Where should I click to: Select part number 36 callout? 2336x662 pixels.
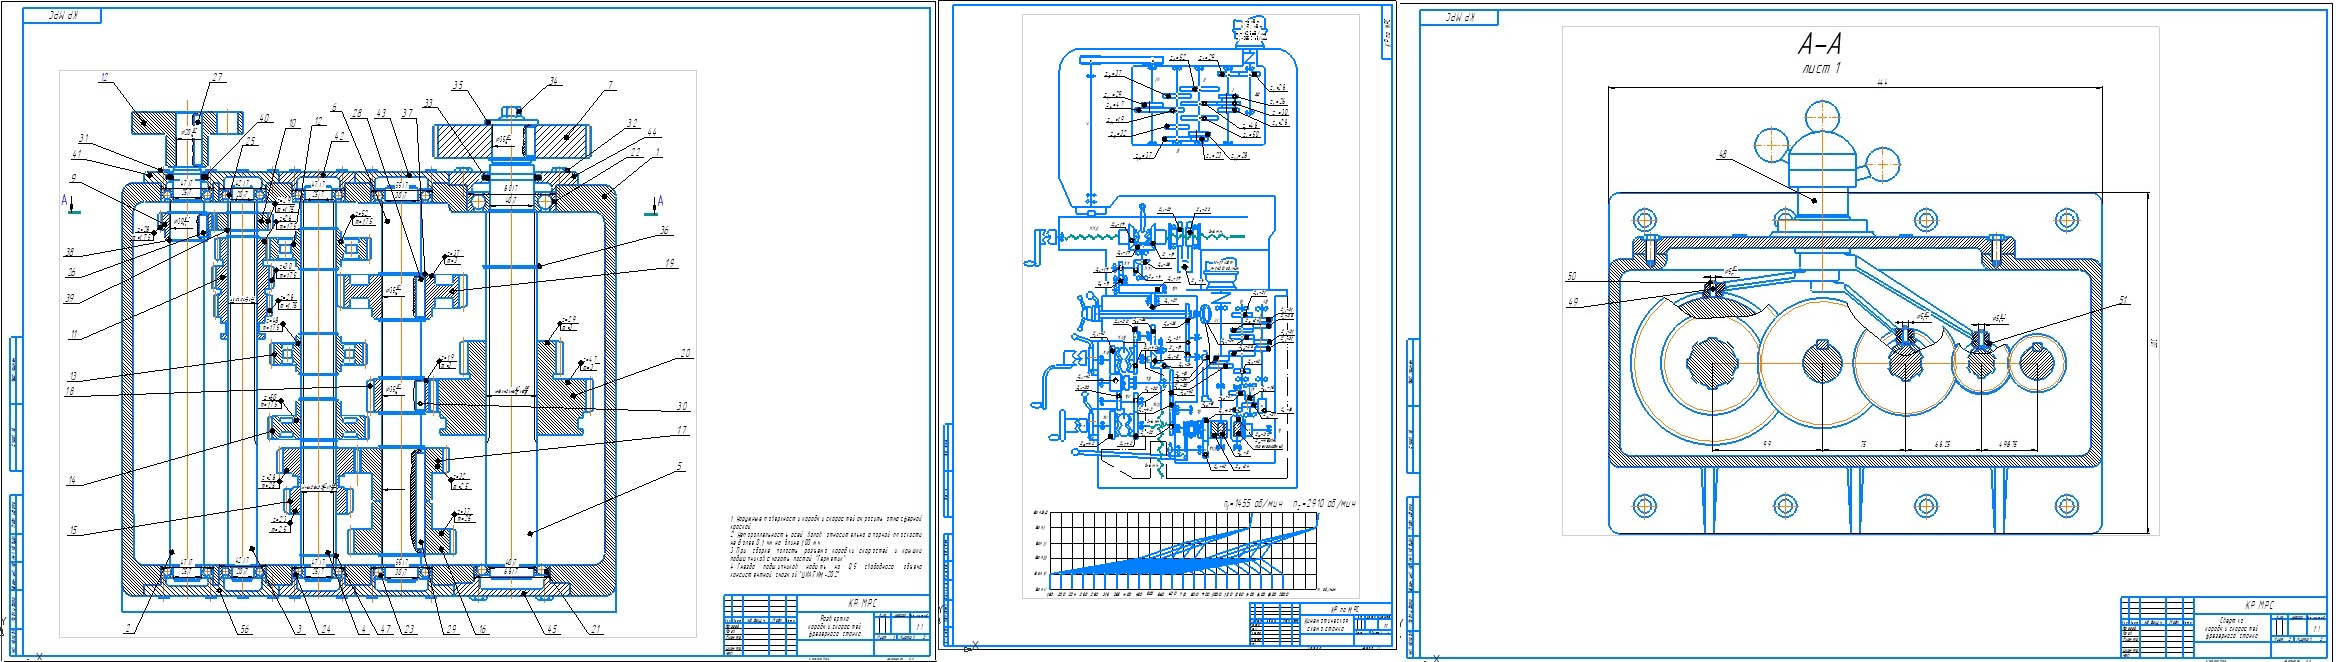(x=662, y=230)
